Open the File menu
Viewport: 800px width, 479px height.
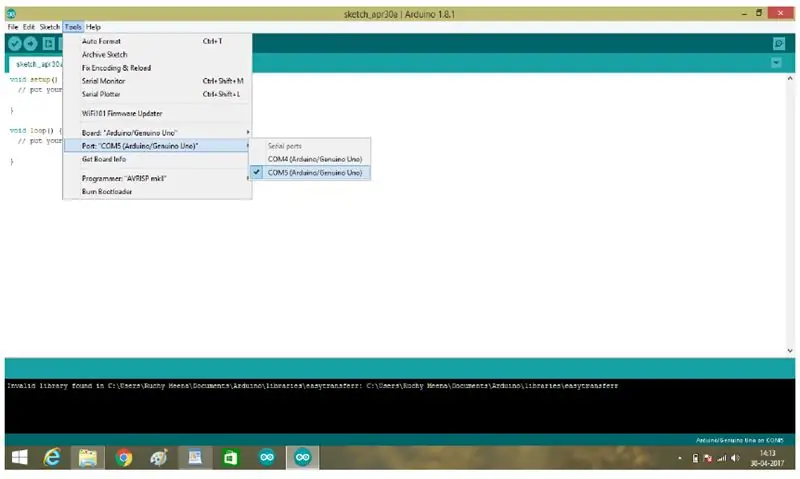click(13, 27)
